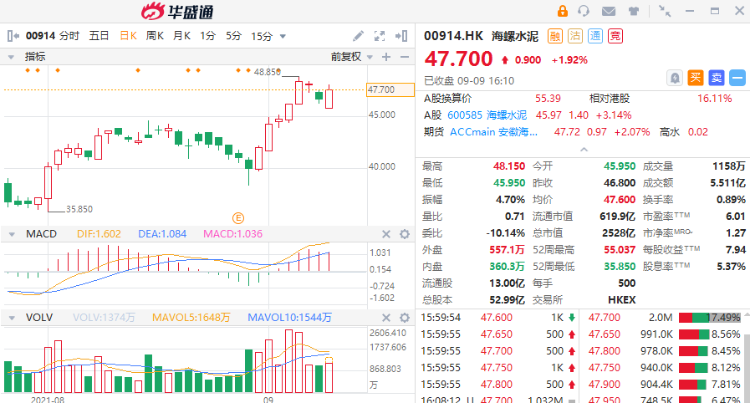750x403 pixels.
Task: Click the orange 买 buy button
Action: [695, 77]
